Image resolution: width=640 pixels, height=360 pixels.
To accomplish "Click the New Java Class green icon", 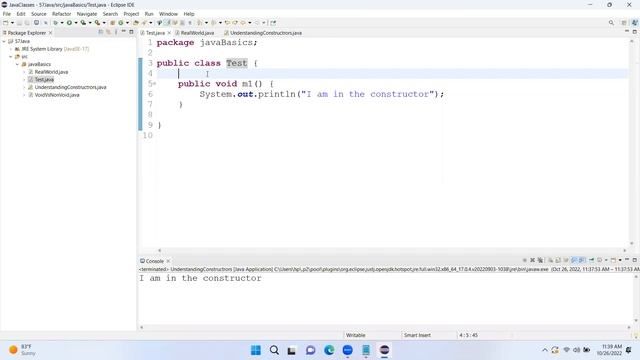I will click(x=121, y=23).
